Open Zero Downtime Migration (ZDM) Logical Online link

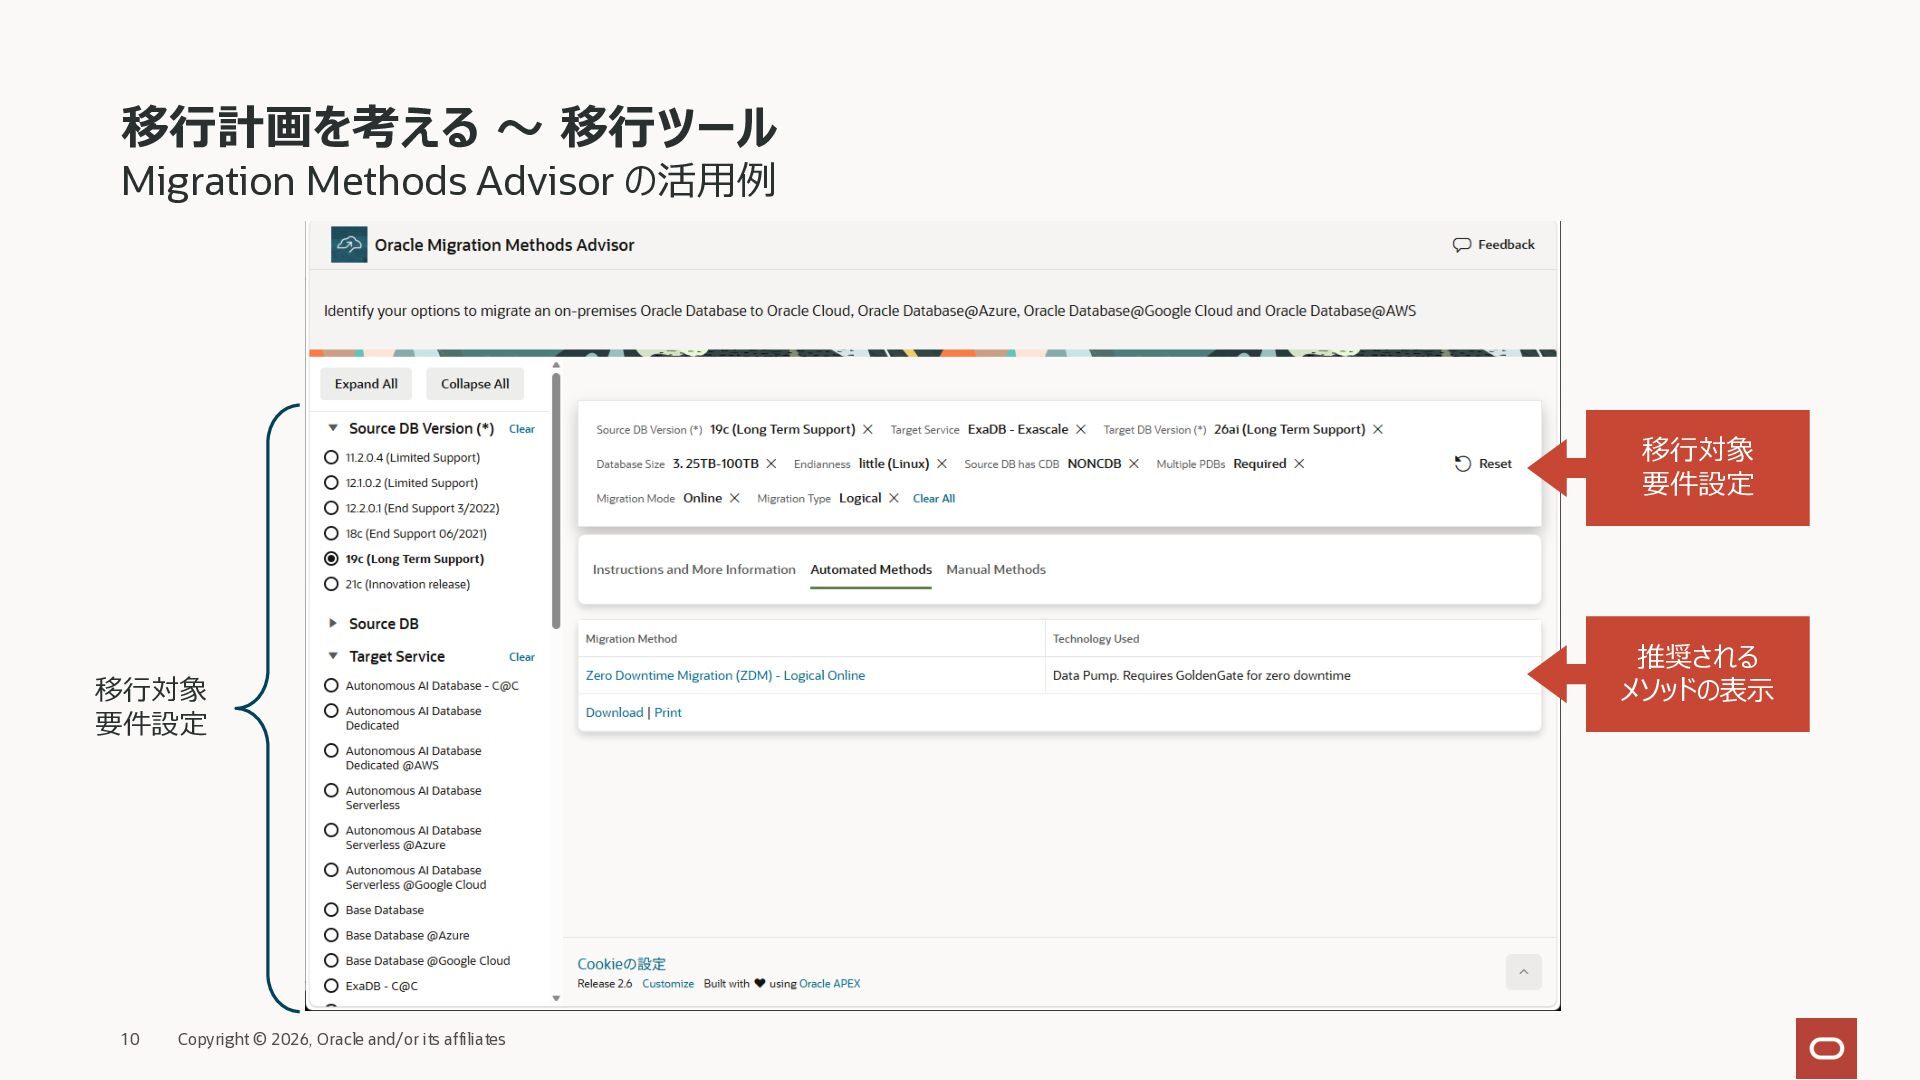(725, 676)
